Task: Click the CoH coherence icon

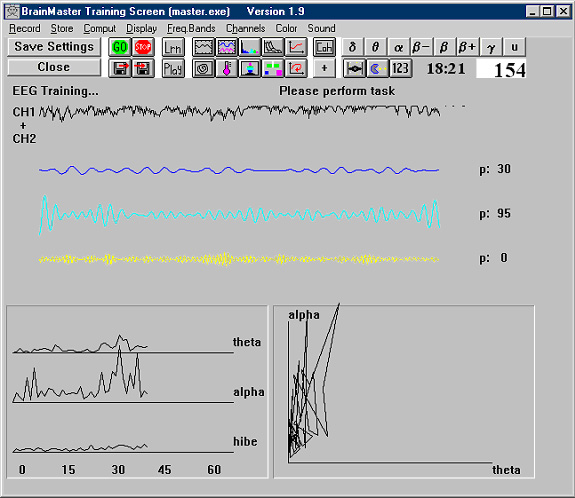Action: [x=325, y=47]
